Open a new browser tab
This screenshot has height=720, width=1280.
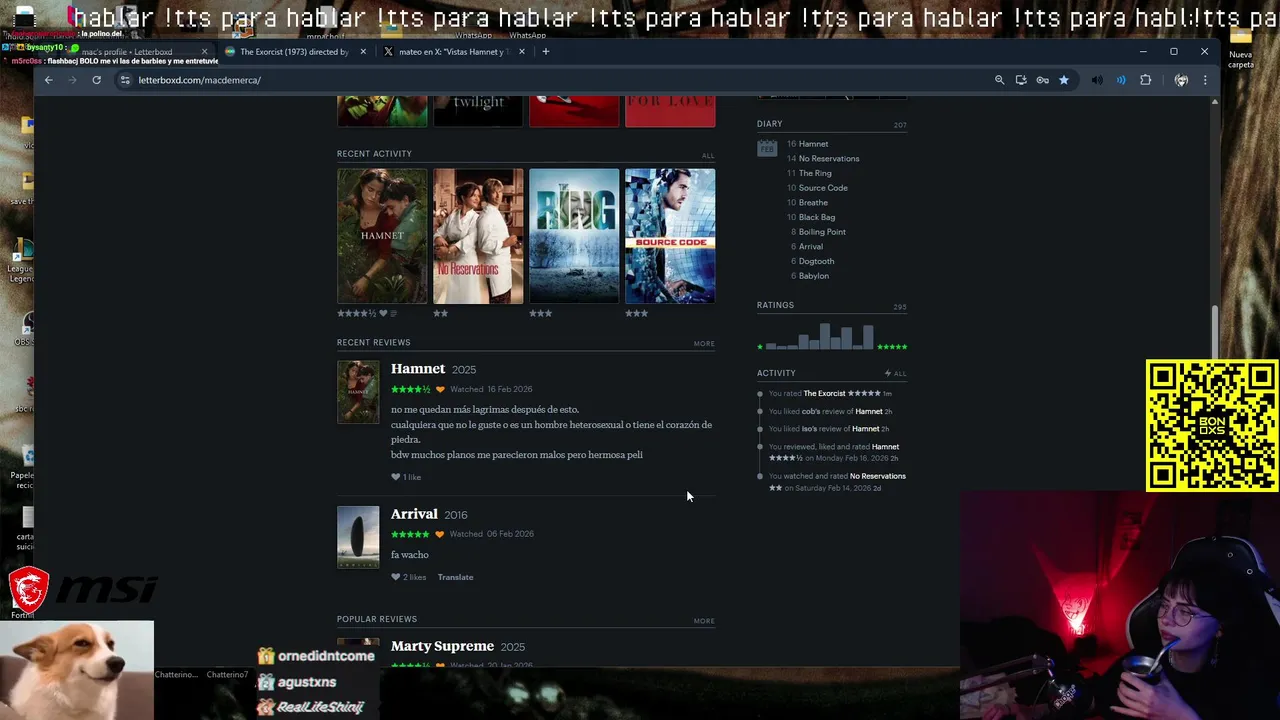(x=545, y=52)
